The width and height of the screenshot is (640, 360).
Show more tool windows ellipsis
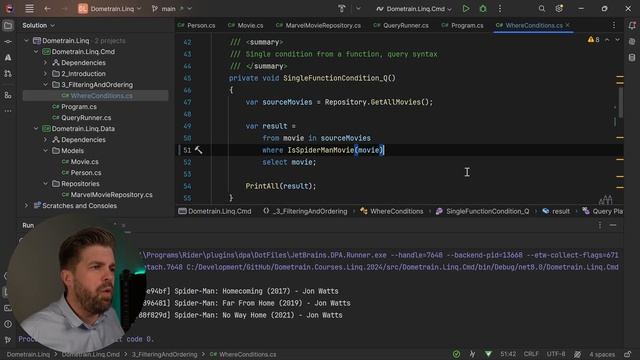(8, 111)
